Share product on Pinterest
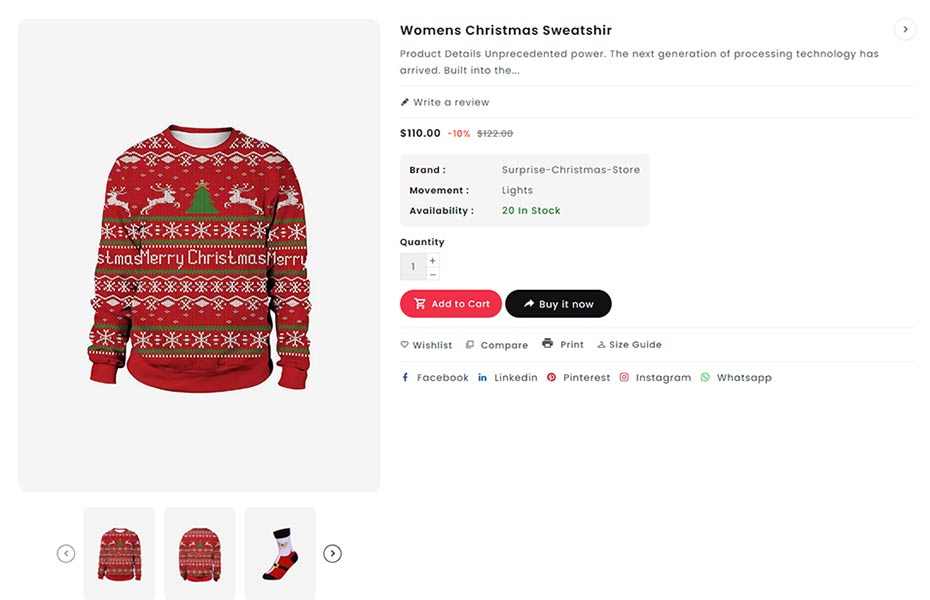 (578, 378)
